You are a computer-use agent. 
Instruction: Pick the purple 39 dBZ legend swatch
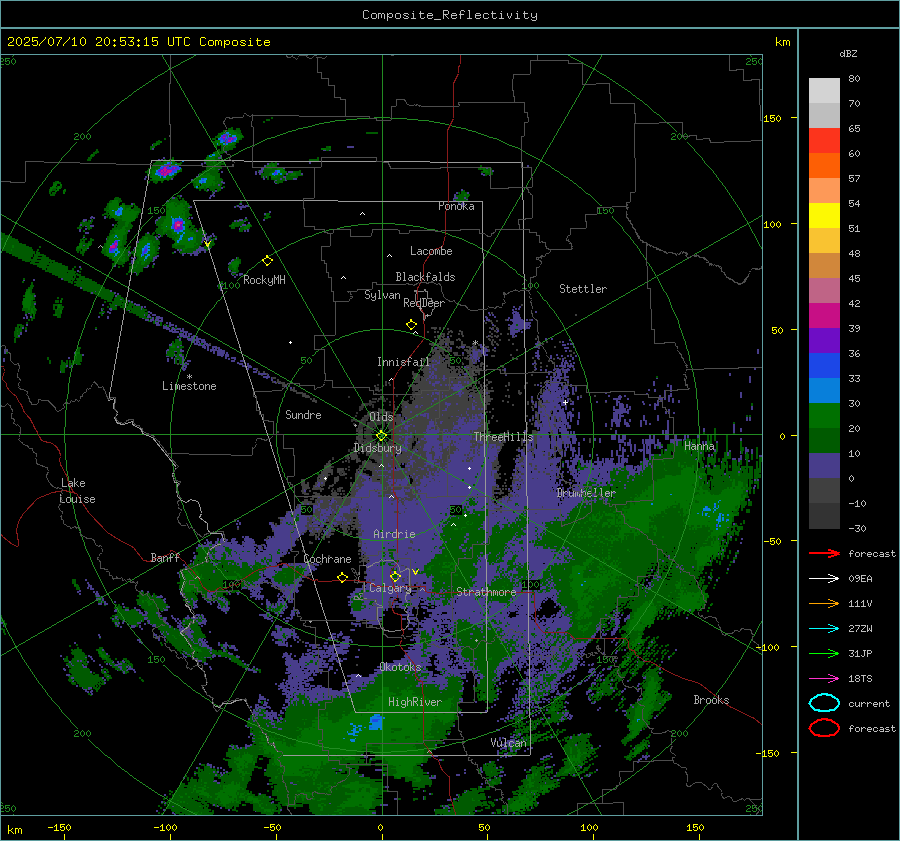tap(824, 340)
